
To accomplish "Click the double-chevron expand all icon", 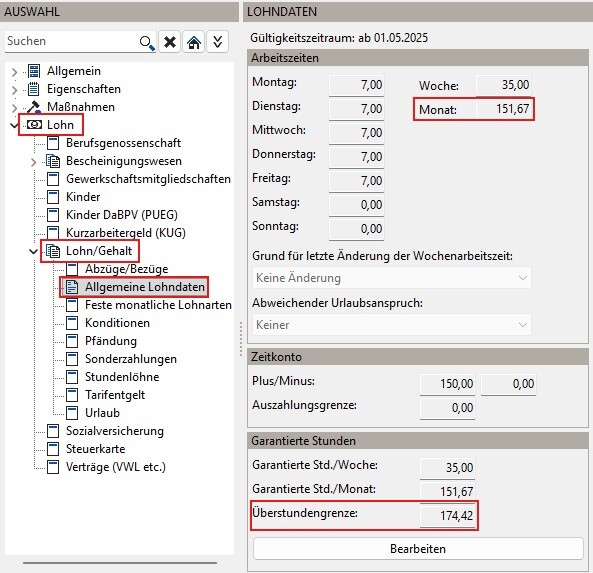I will point(217,42).
